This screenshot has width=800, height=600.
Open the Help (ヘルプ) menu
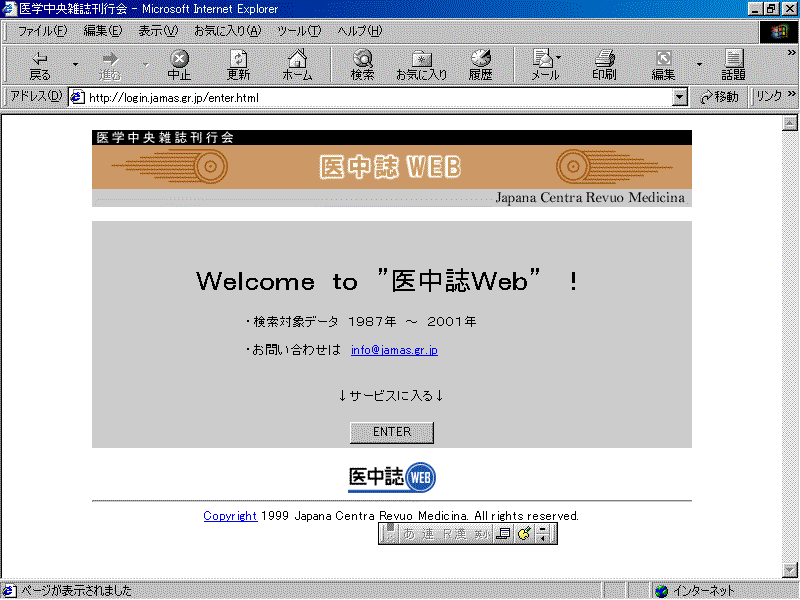[360, 31]
